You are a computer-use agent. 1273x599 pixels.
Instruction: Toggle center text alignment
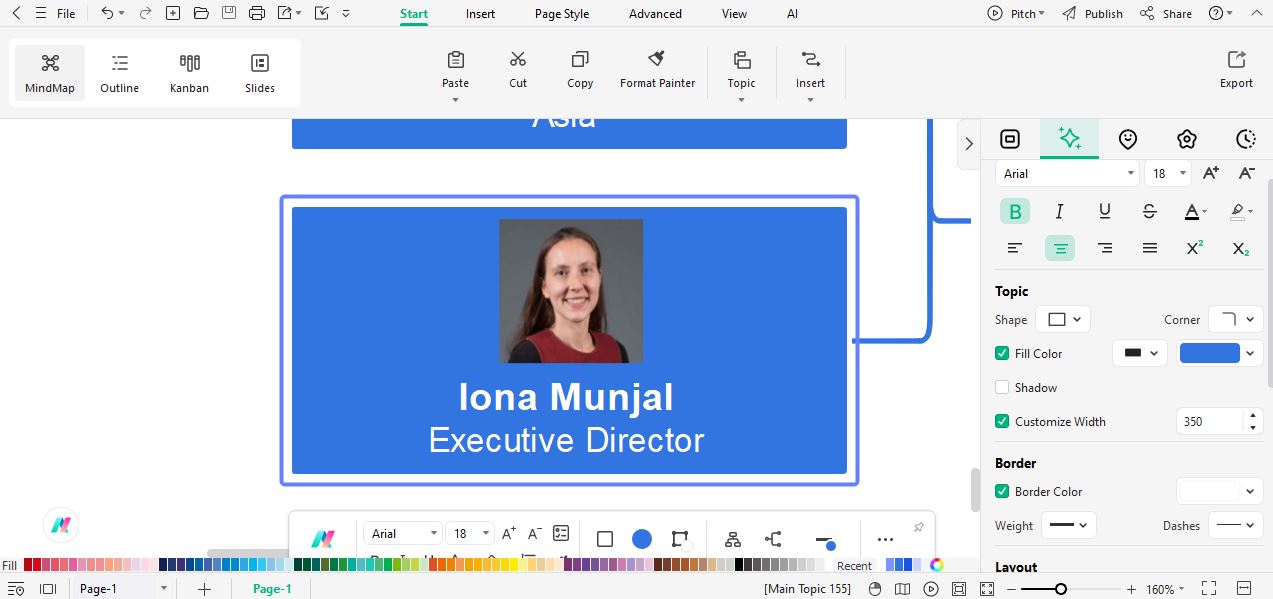point(1060,248)
